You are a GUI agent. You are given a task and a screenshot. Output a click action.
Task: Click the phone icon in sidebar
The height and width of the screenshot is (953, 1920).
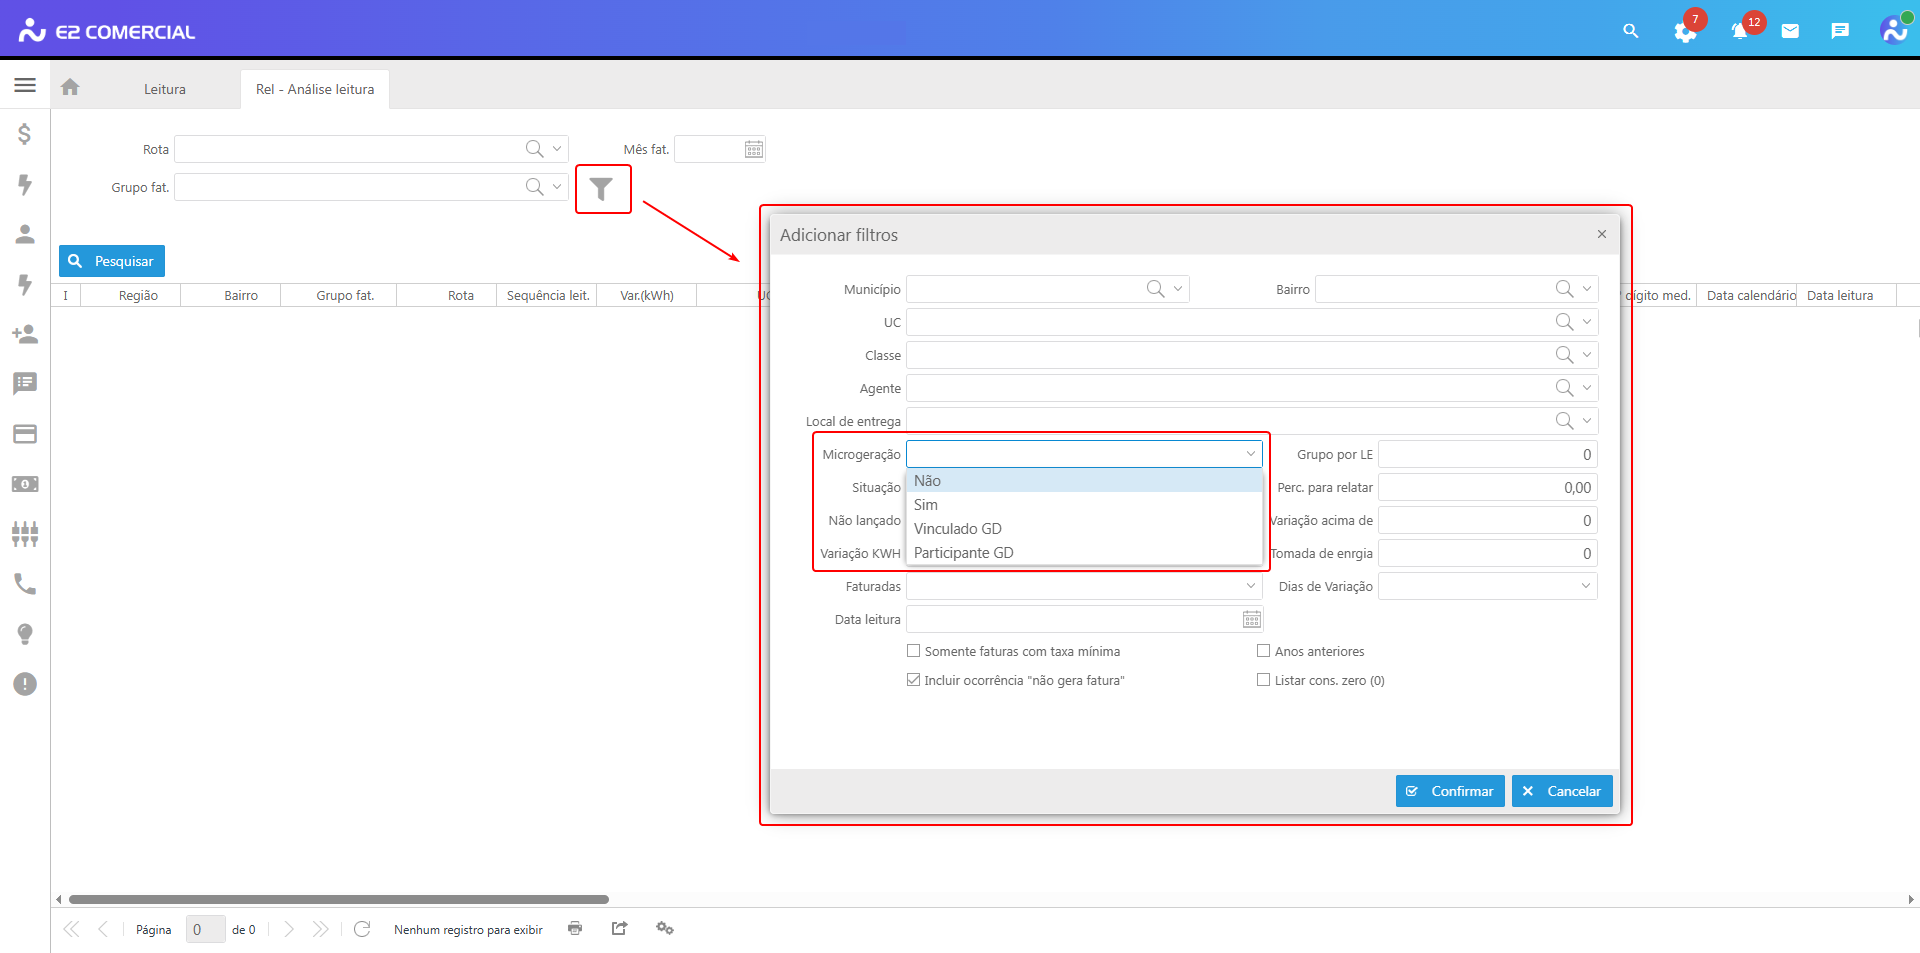click(25, 584)
